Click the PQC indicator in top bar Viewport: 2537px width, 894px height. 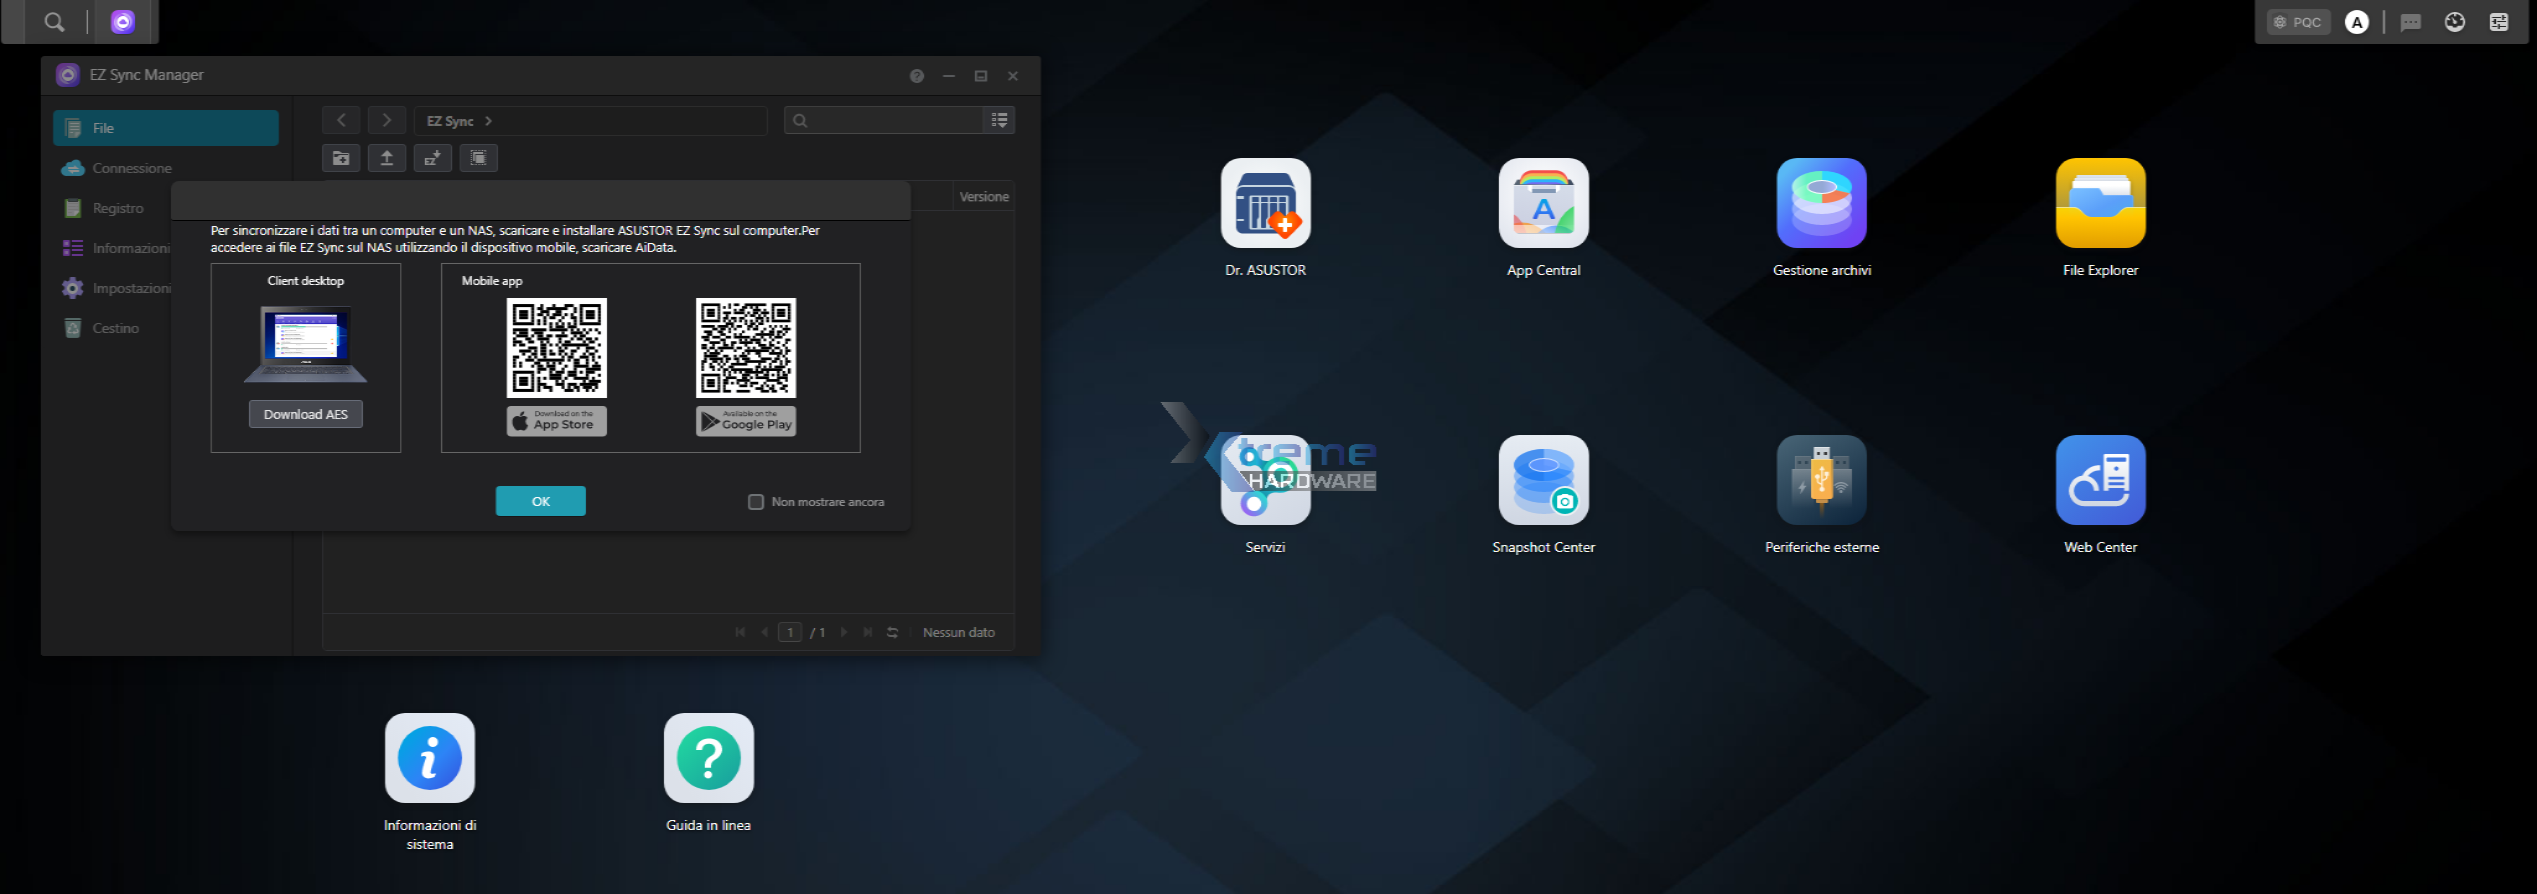2298,22
